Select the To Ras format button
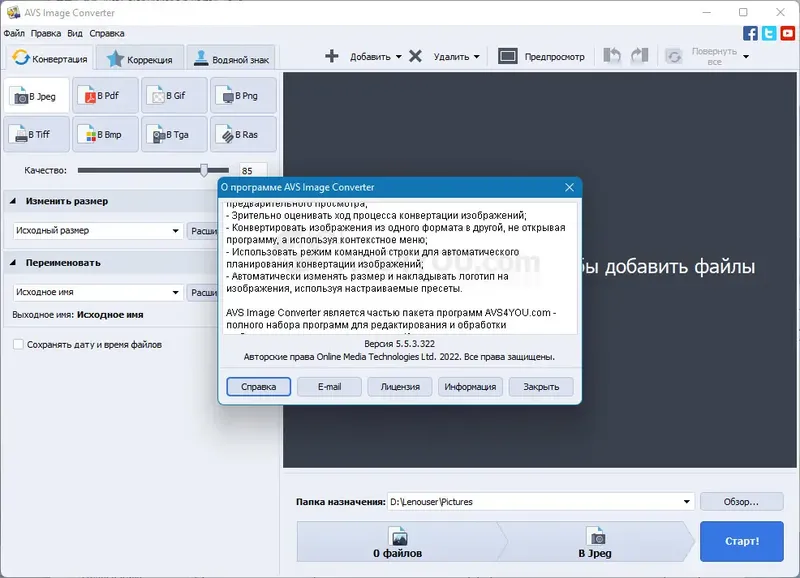The width and height of the screenshot is (800, 578). pyautogui.click(x=243, y=134)
